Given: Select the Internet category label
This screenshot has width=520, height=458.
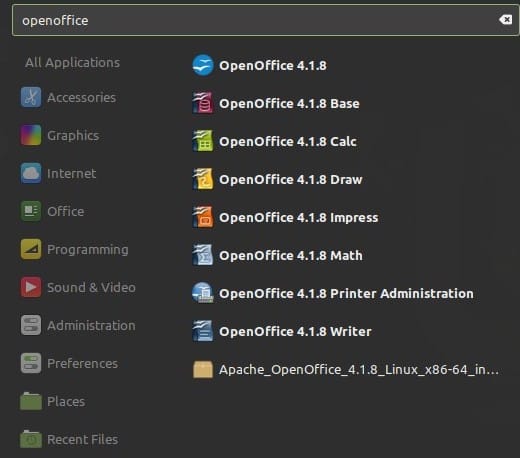Looking at the screenshot, I should (72, 173).
